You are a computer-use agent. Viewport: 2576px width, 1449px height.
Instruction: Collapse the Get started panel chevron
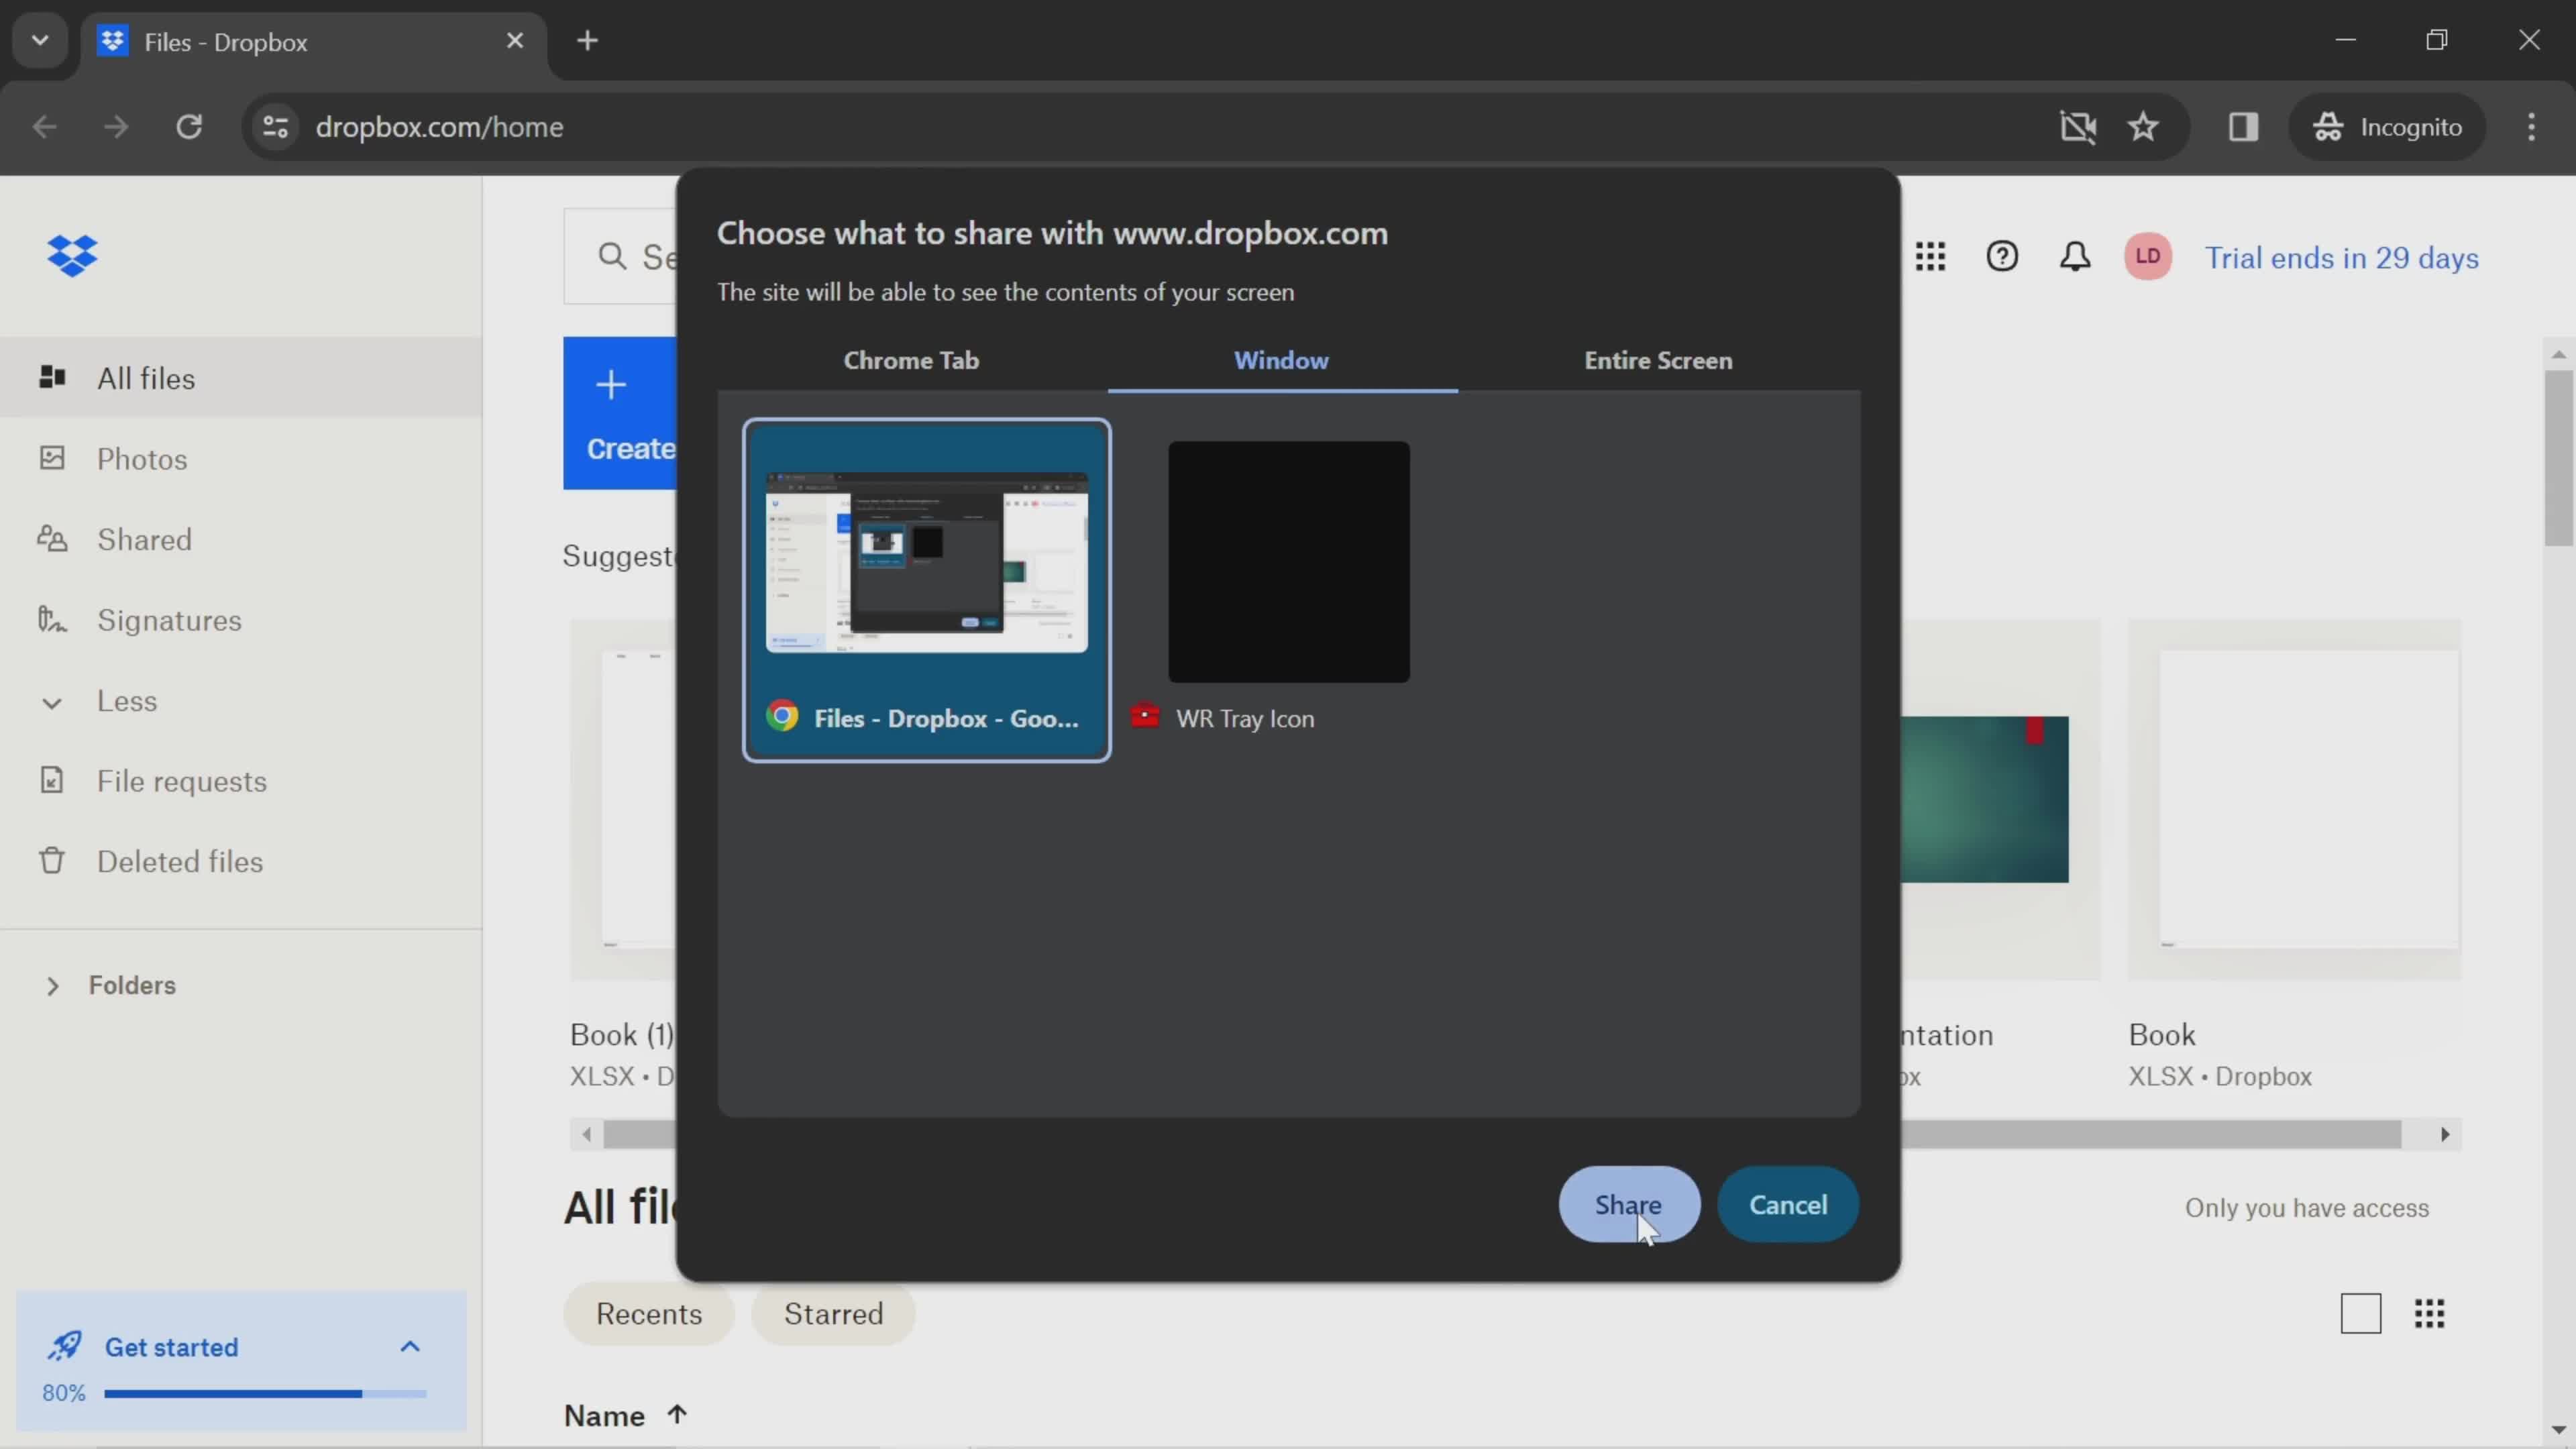(410, 1346)
